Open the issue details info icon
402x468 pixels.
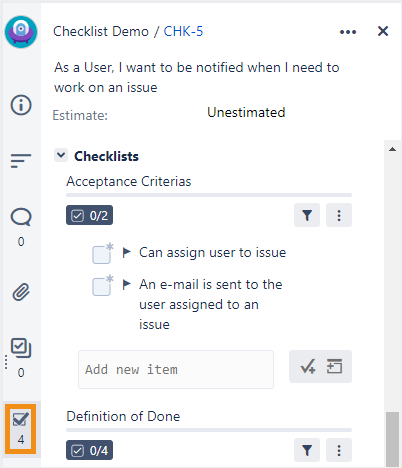click(21, 105)
